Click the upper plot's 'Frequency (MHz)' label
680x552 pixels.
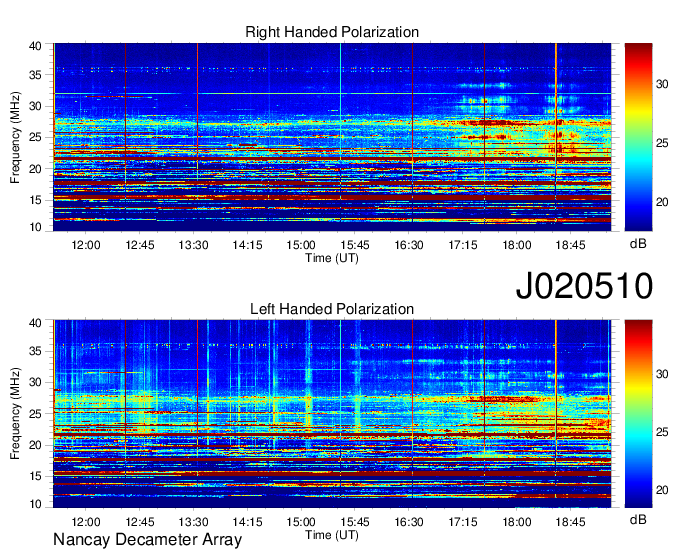[15, 137]
